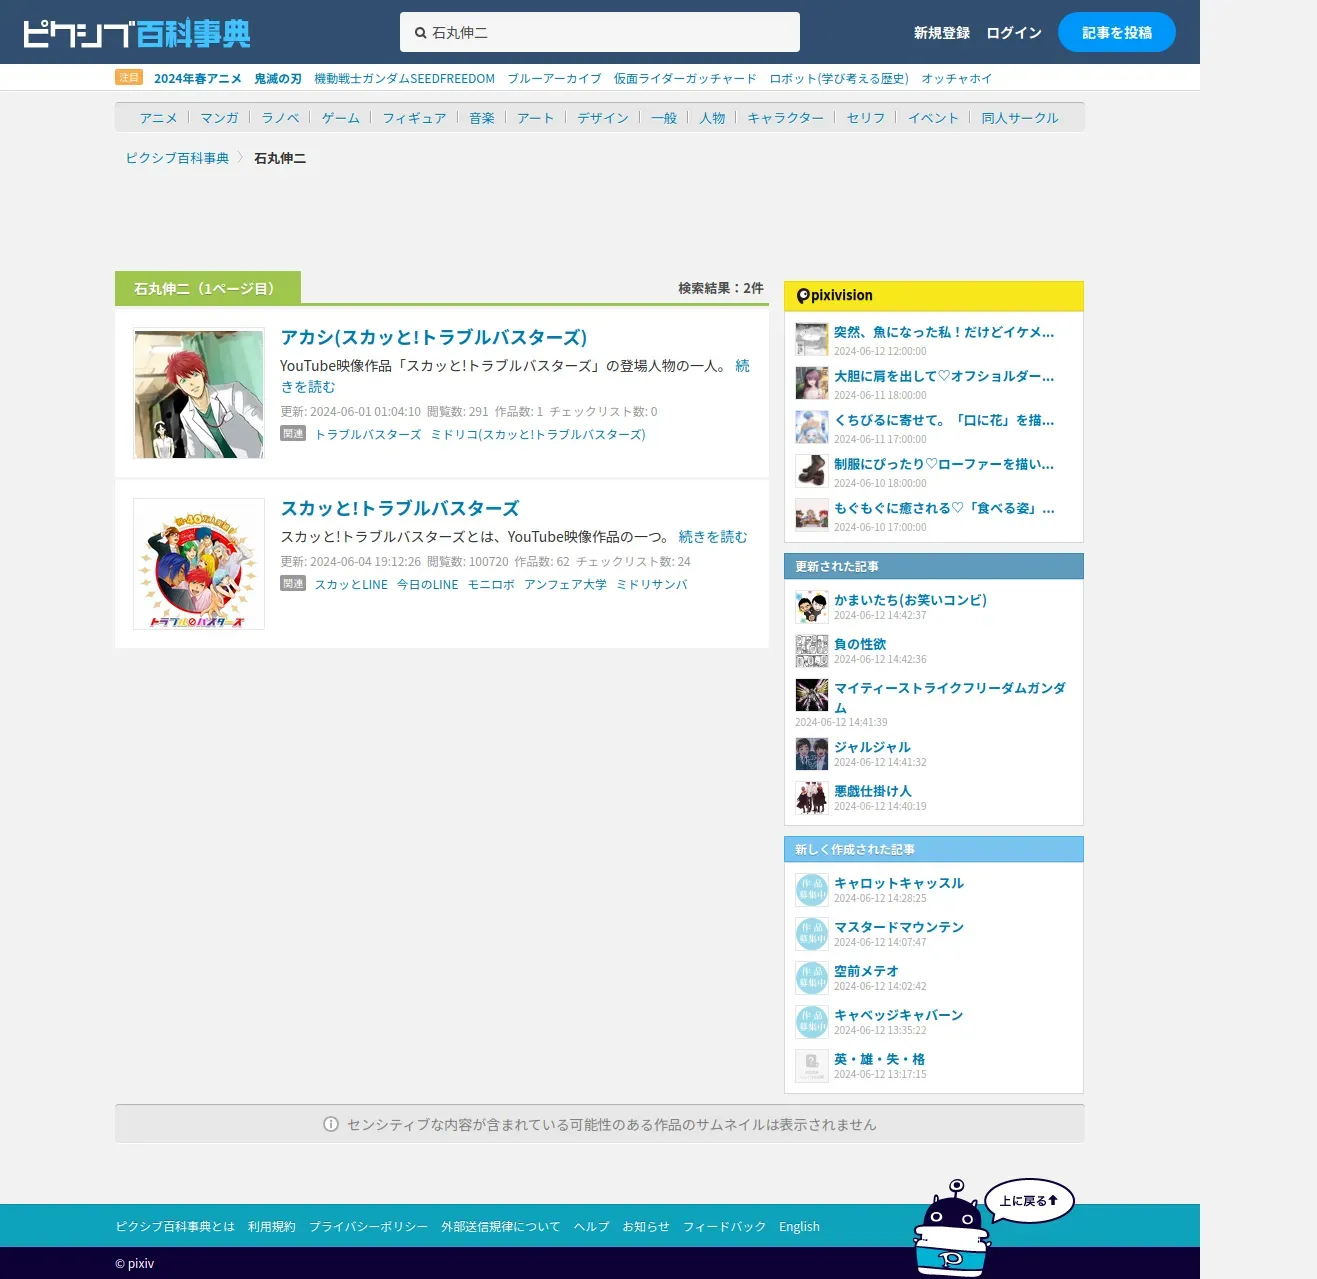Screen dimensions: 1317x1279
Task: Click ピクシブ百科事典 breadcrumb link
Action: point(177,158)
